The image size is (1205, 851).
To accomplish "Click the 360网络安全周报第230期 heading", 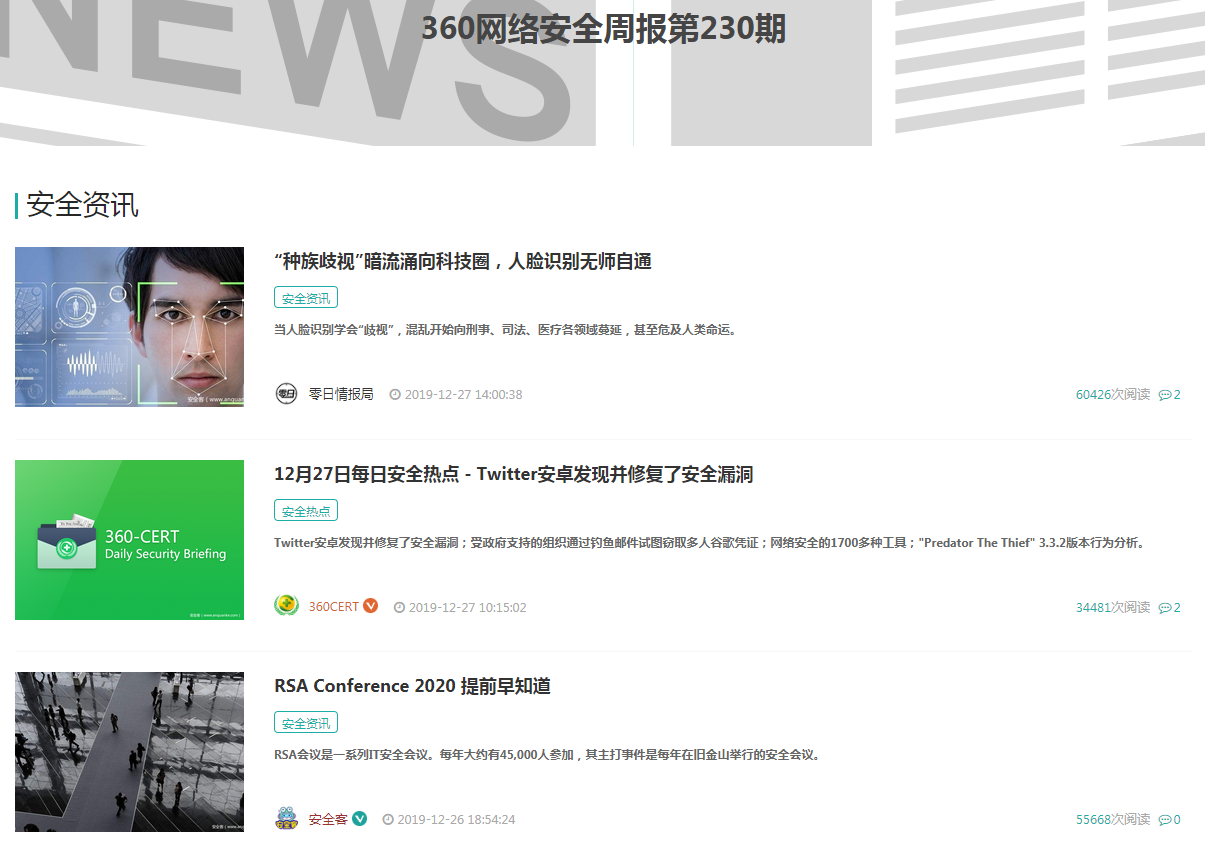I will coord(603,29).
